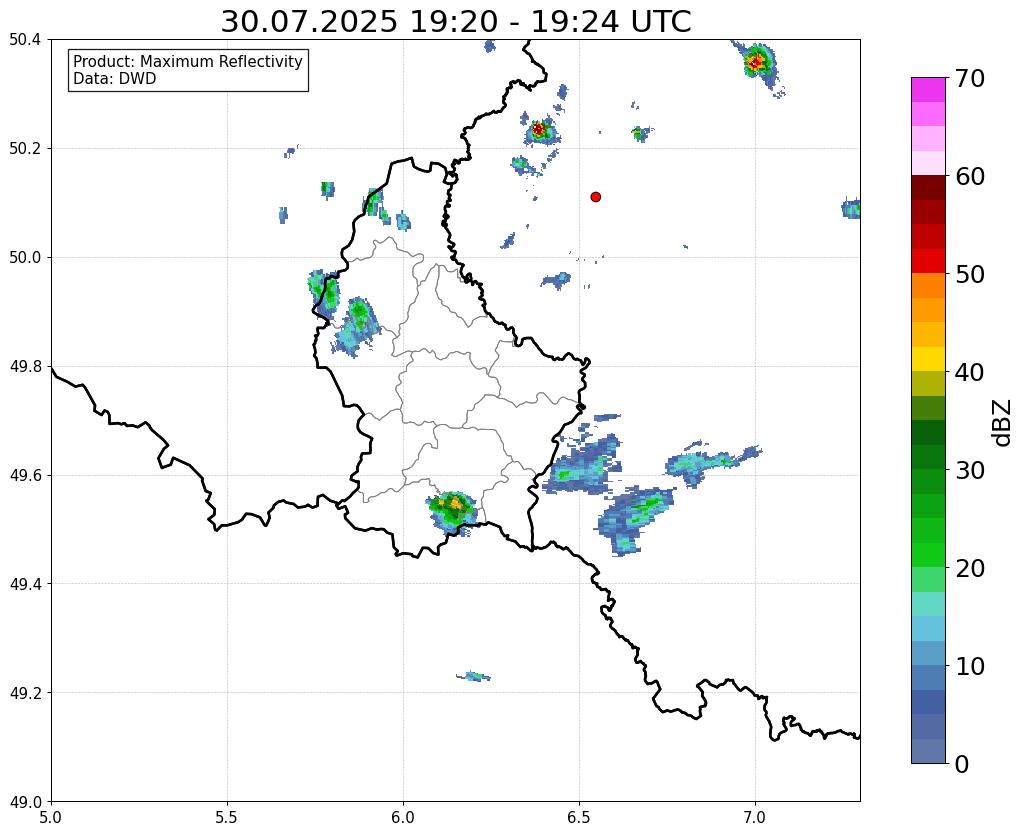This screenshot has height=834, width=1023.
Task: Click the colorbar tick label "30"
Action: coord(968,470)
